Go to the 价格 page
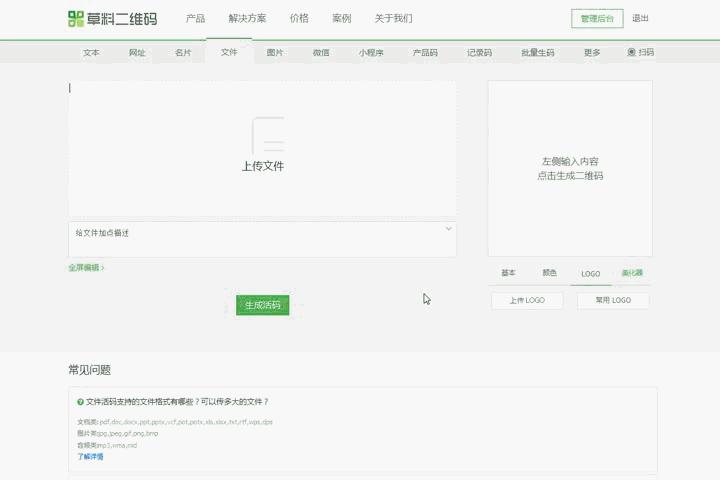 [x=299, y=18]
